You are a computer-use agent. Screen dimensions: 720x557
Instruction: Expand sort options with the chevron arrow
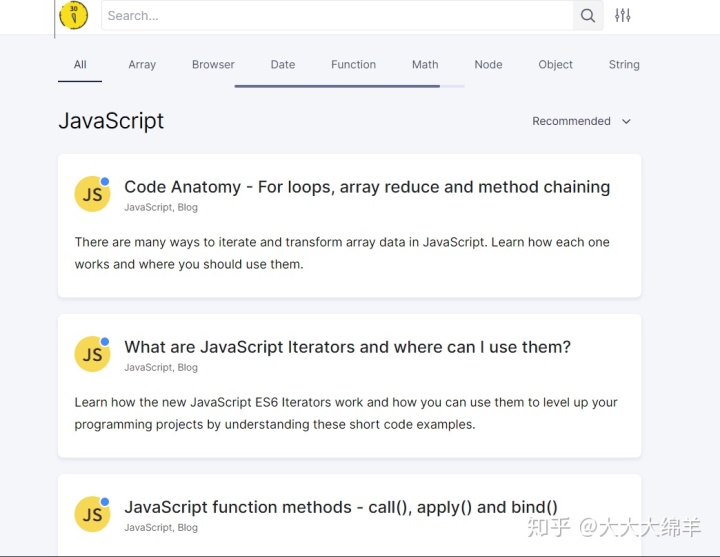tap(626, 121)
